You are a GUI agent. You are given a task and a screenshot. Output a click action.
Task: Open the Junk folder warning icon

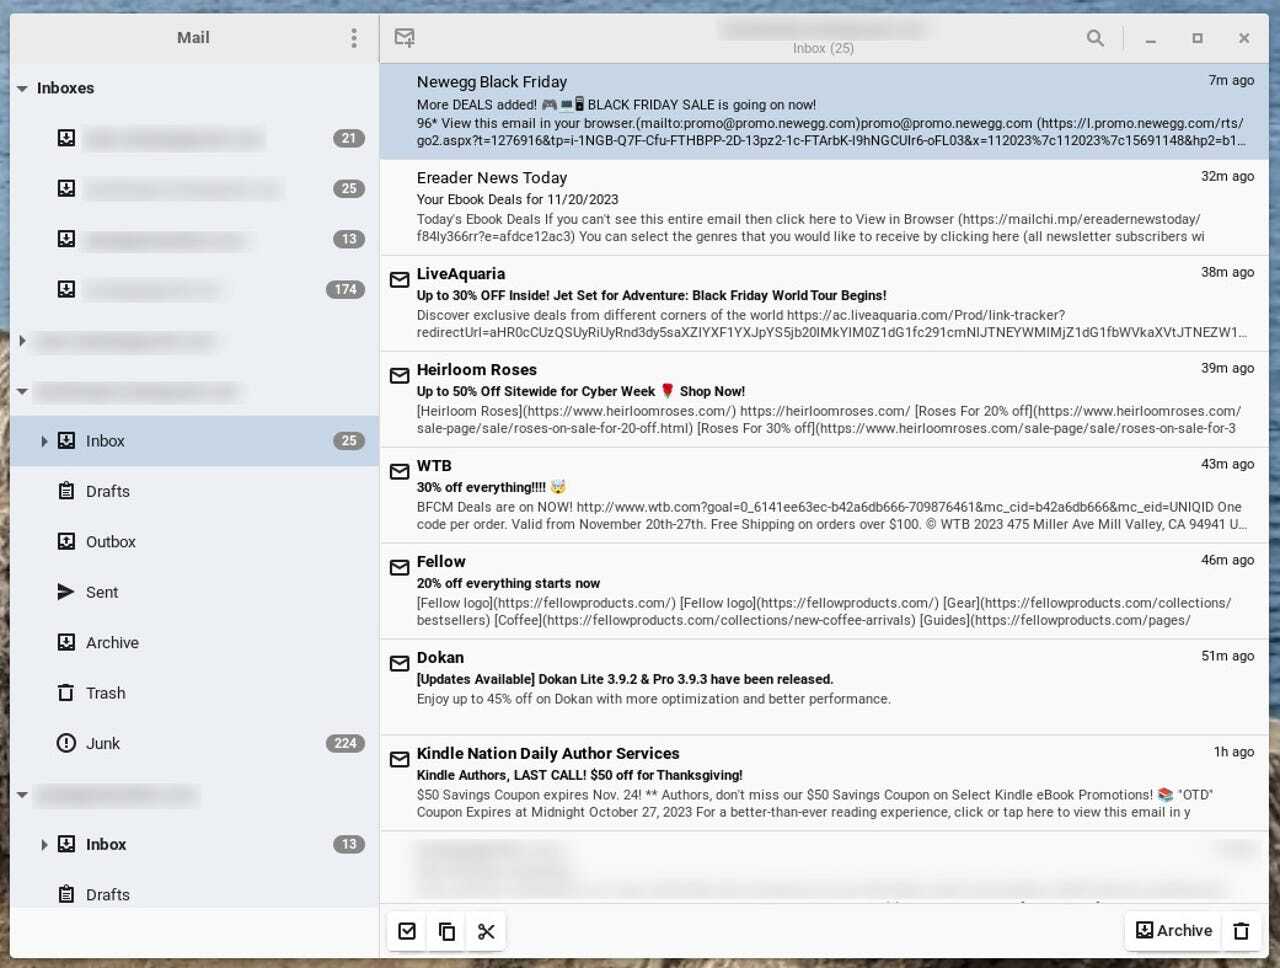(x=66, y=743)
